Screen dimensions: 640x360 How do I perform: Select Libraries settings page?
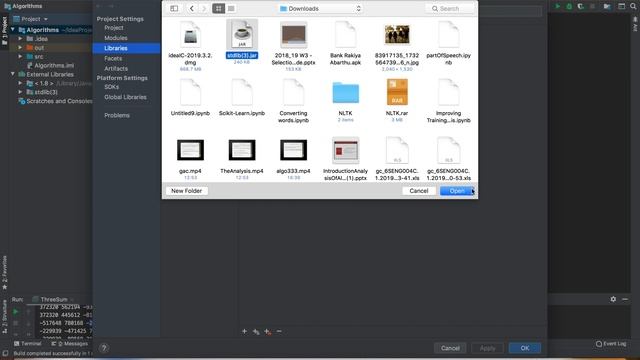(127, 48)
